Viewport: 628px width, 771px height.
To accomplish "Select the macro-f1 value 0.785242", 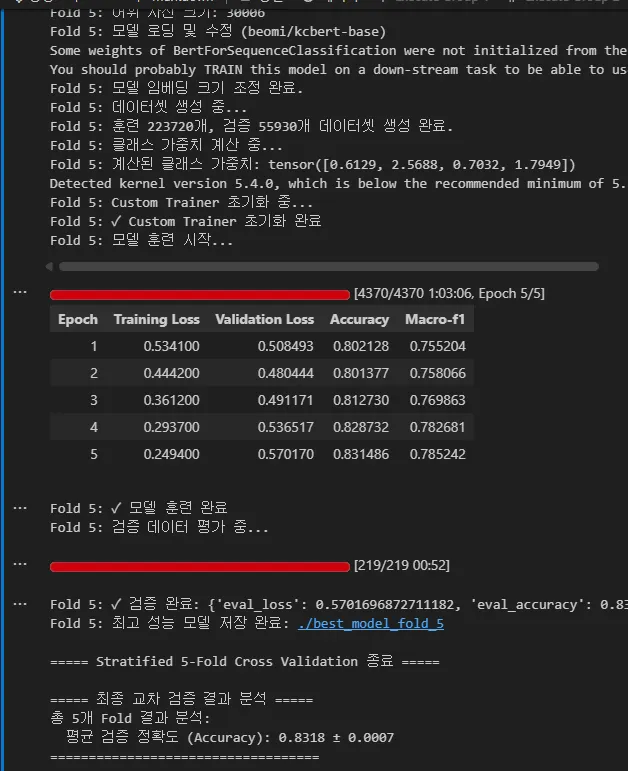I will click(x=438, y=454).
